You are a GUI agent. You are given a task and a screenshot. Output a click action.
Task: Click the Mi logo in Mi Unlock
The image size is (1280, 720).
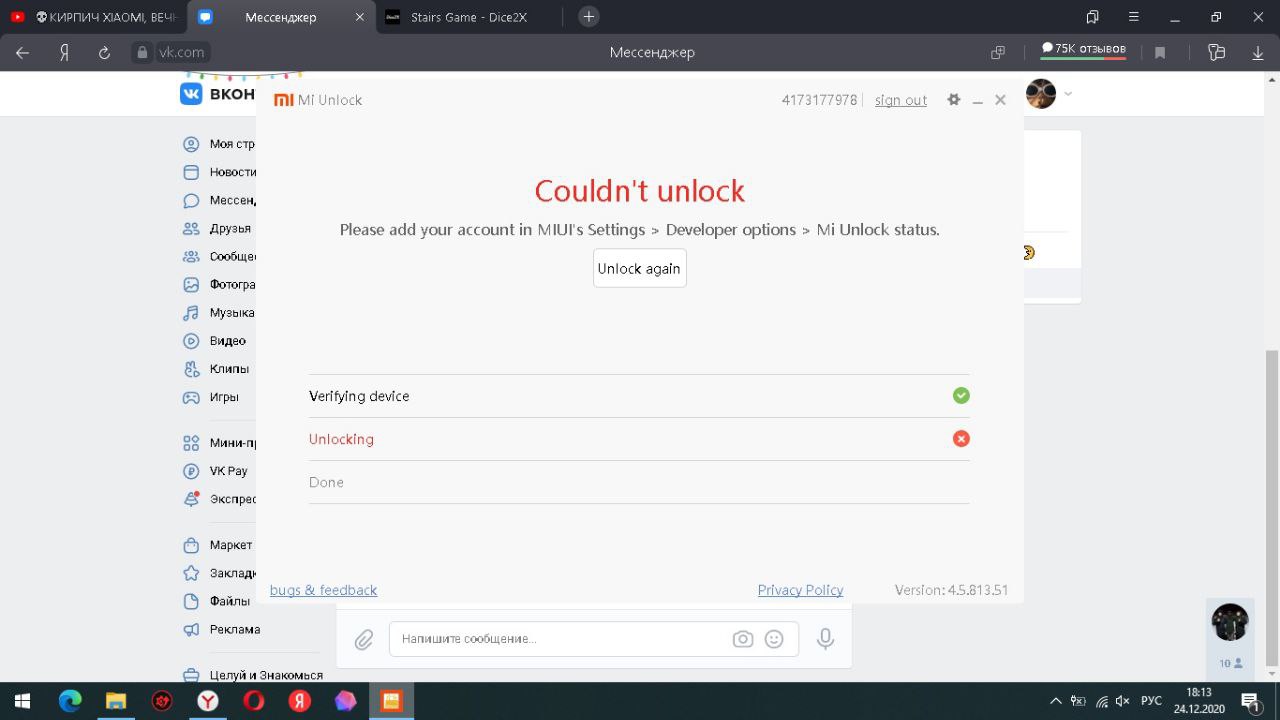click(284, 100)
